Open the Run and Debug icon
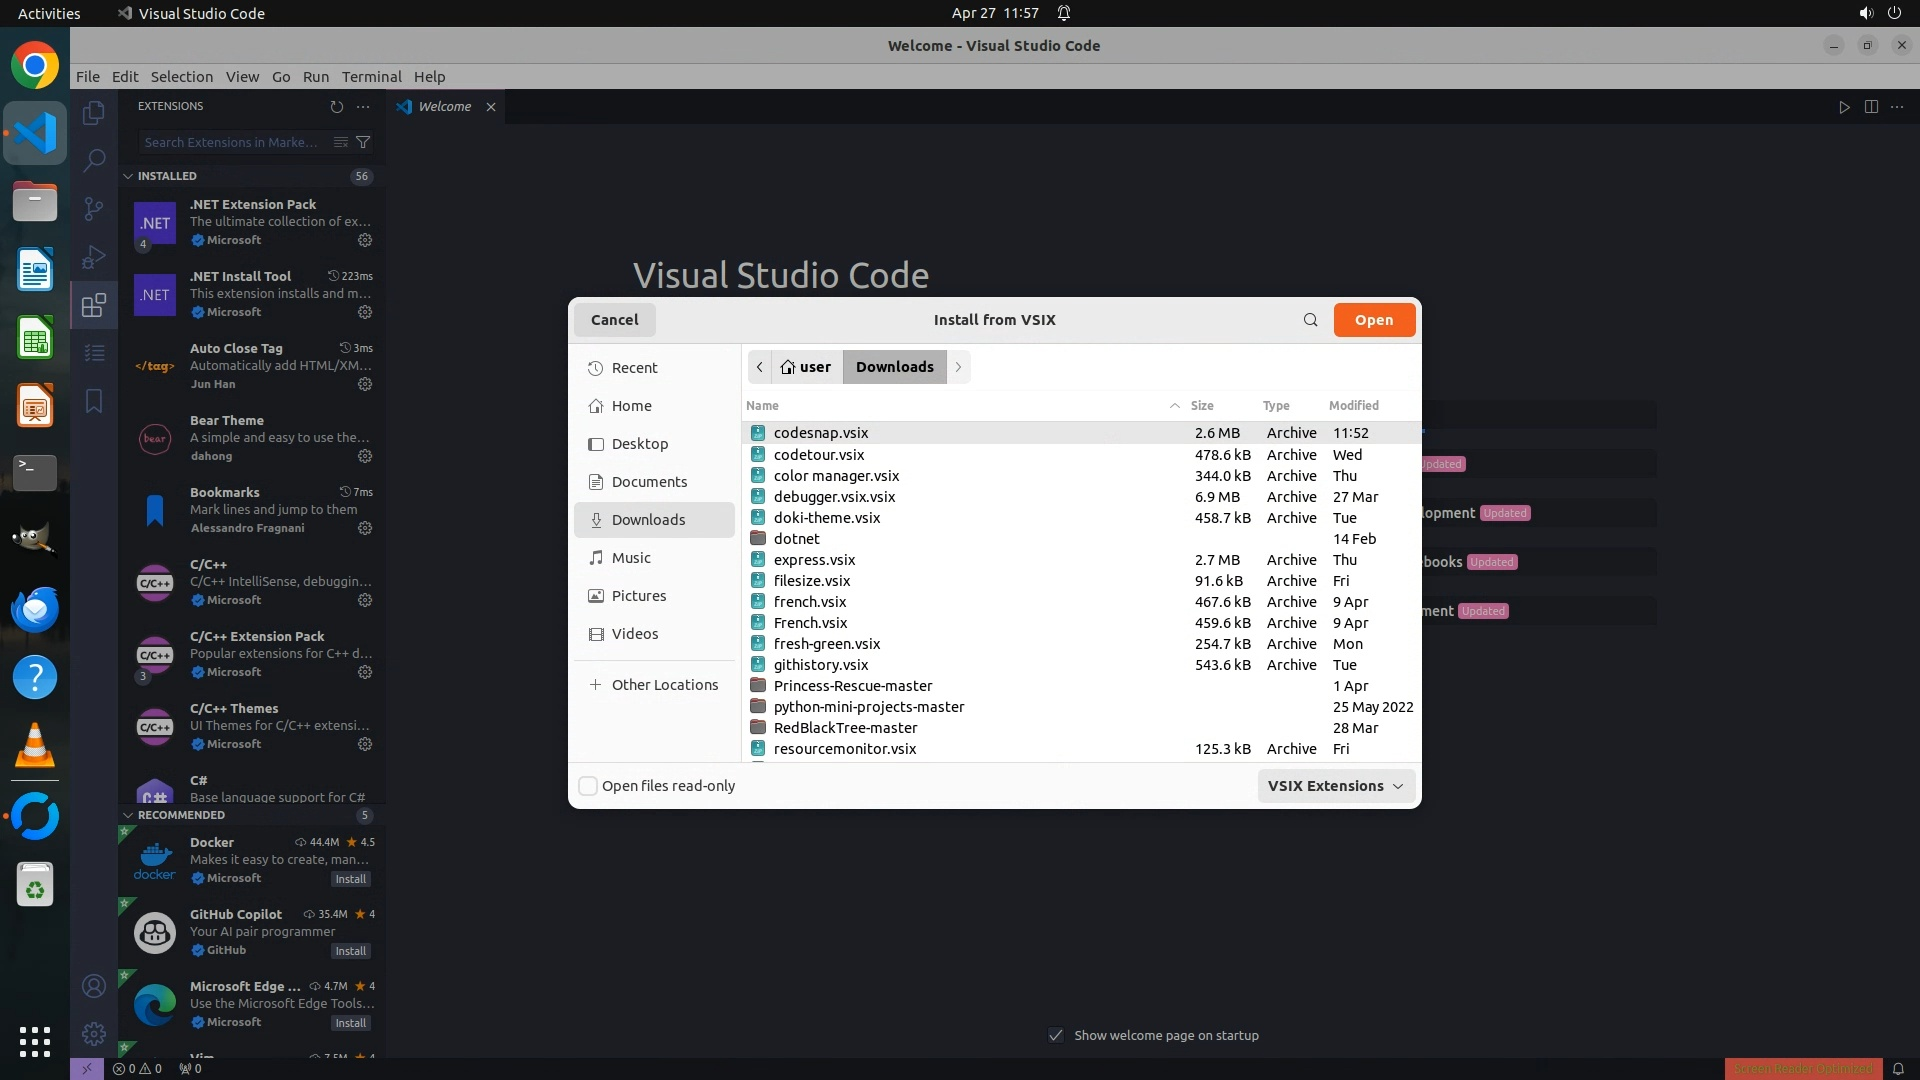 (93, 256)
